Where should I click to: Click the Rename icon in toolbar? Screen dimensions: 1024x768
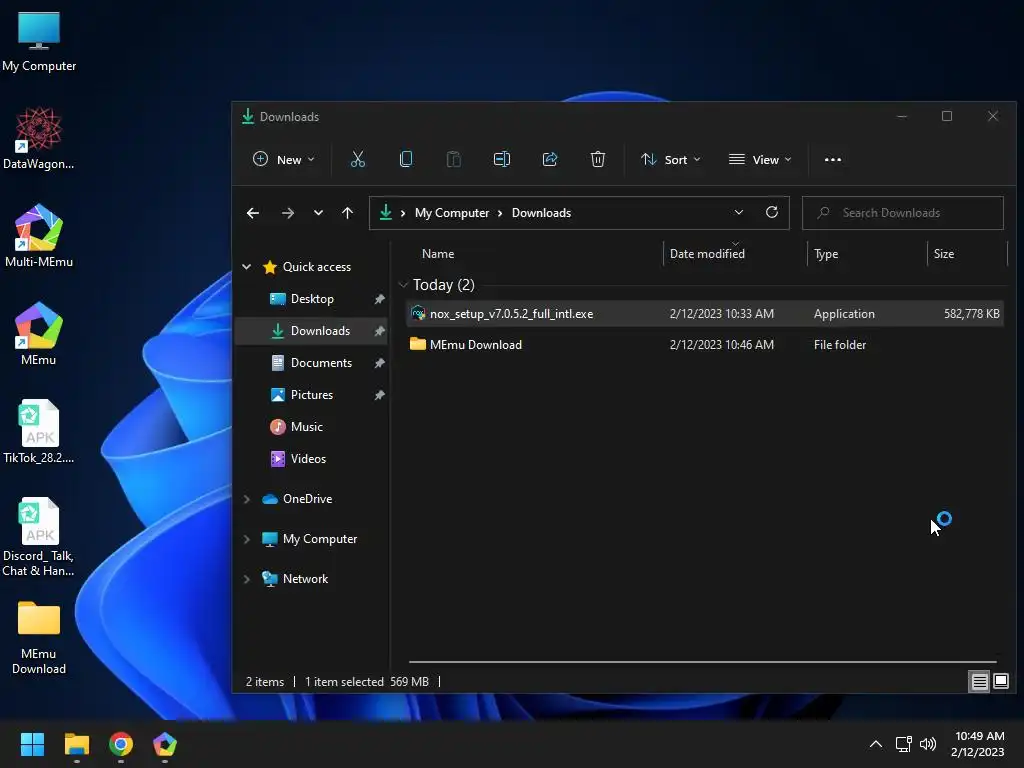coord(502,159)
